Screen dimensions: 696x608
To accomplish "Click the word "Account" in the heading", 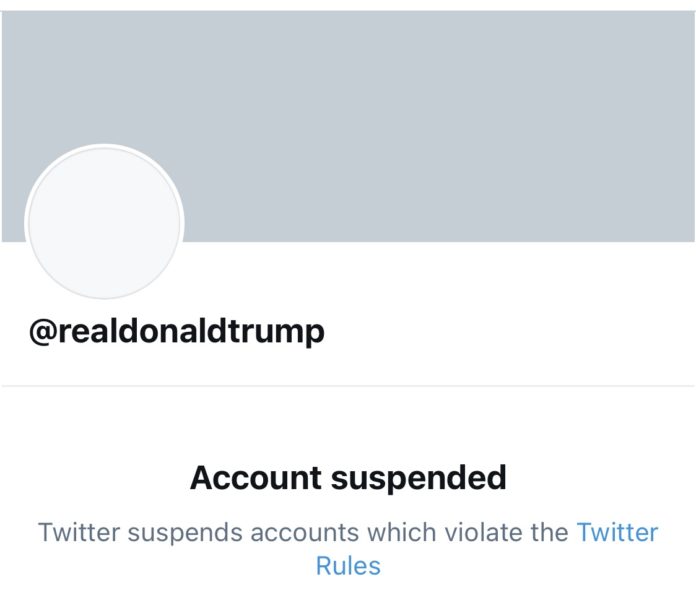I will pyautogui.click(x=256, y=478).
